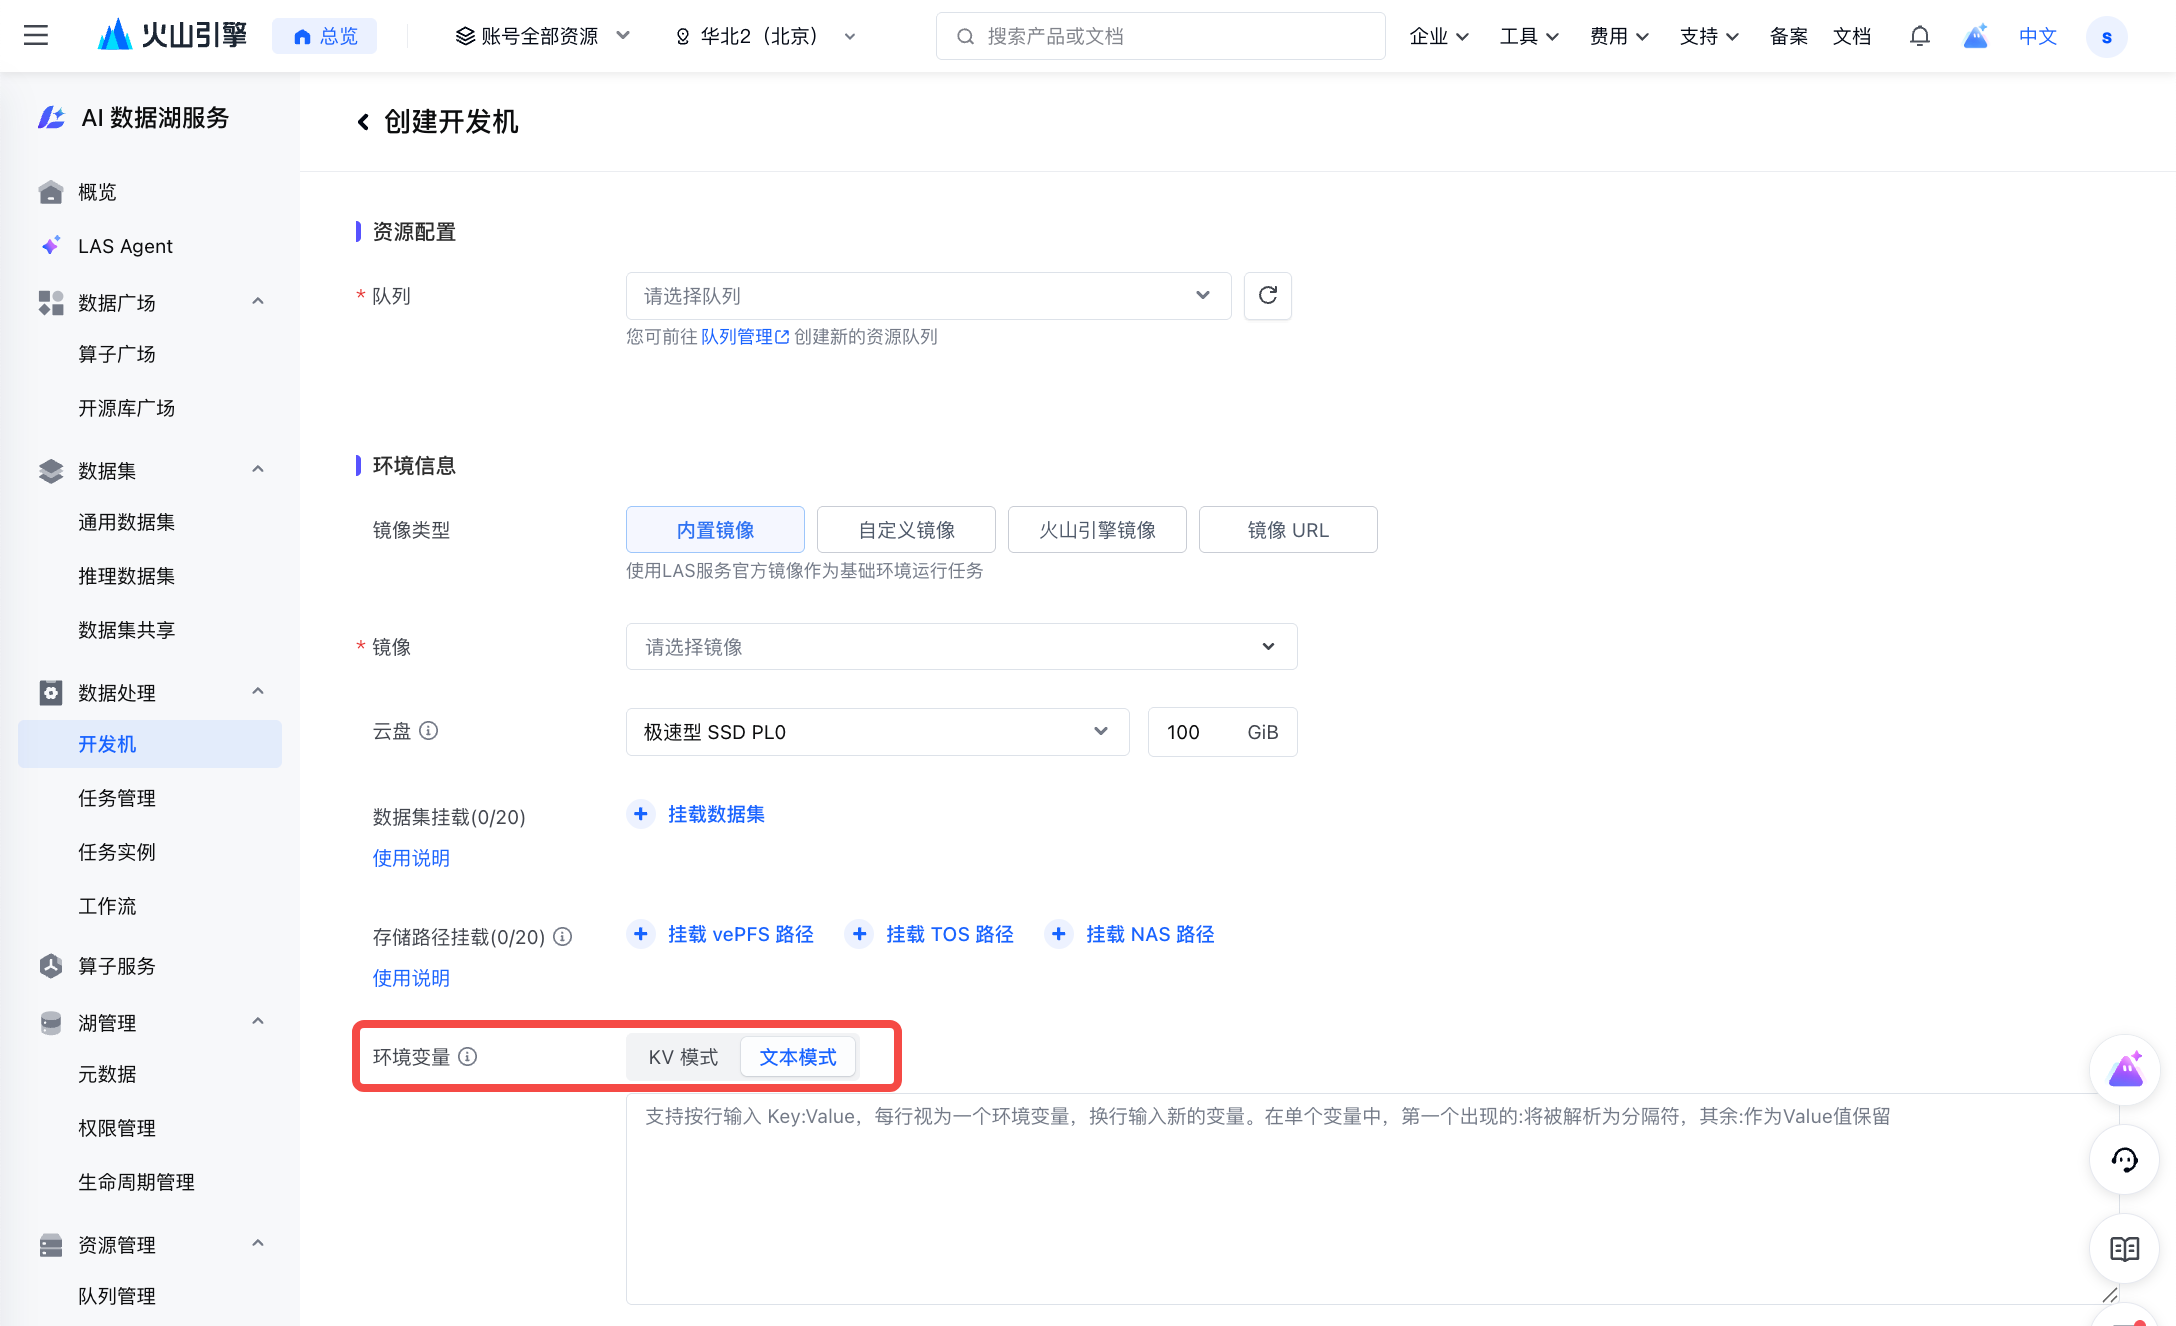Click the refresh queue list icon
The width and height of the screenshot is (2176, 1326).
pos(1267,296)
